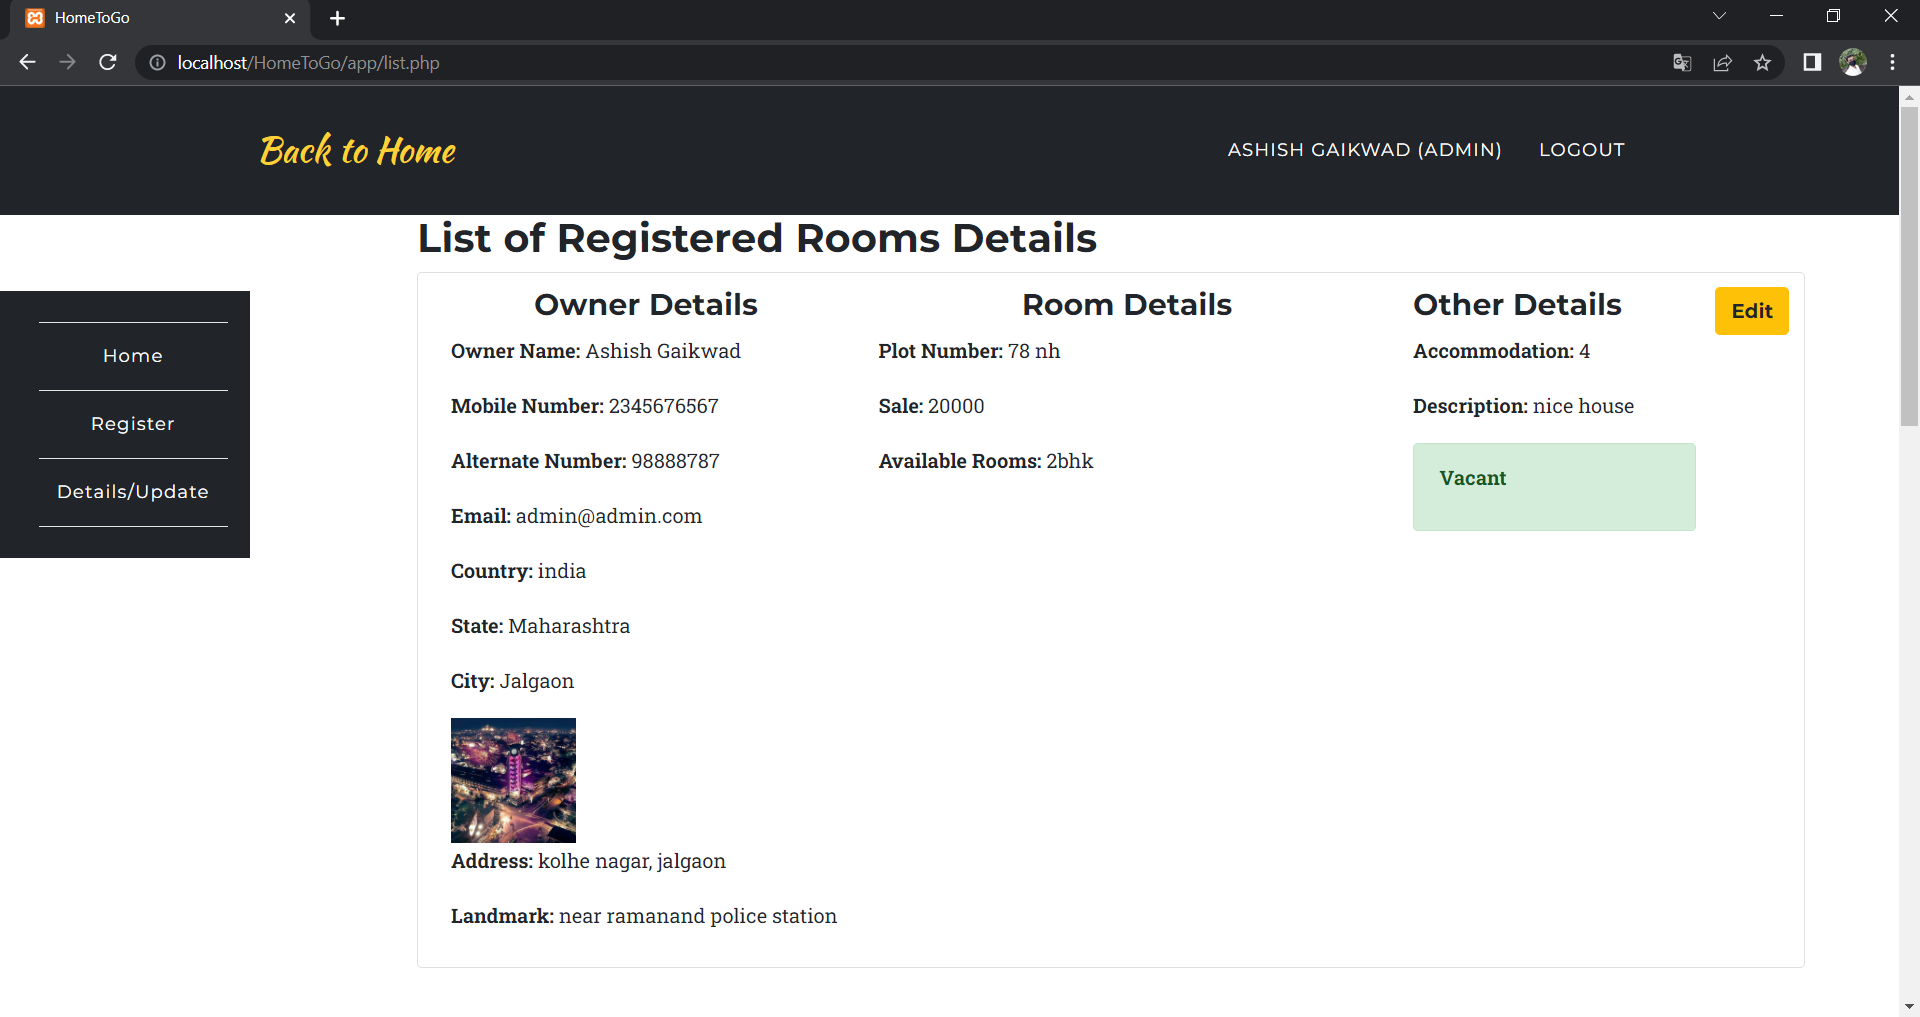This screenshot has width=1920, height=1017.
Task: Click the Vacant status indicator
Action: 1553,487
